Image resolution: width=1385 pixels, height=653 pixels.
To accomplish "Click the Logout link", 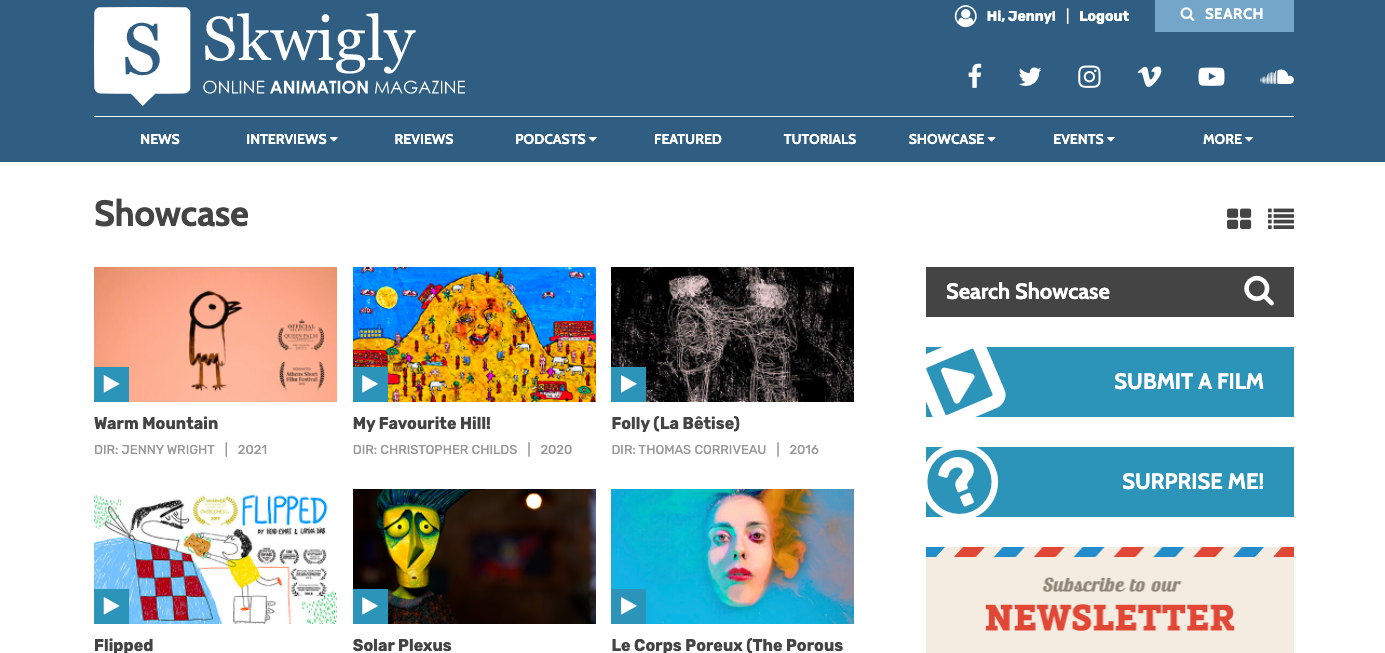I will [x=1104, y=16].
